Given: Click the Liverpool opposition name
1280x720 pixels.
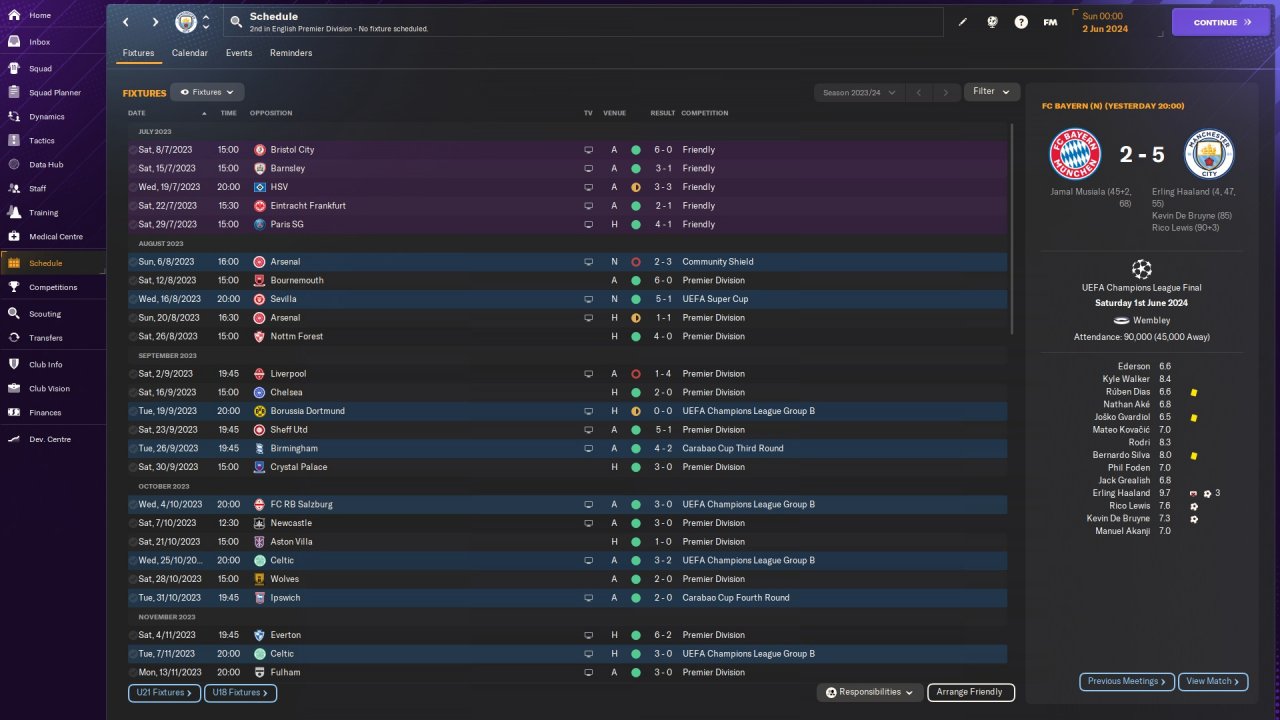Looking at the screenshot, I should click(289, 374).
